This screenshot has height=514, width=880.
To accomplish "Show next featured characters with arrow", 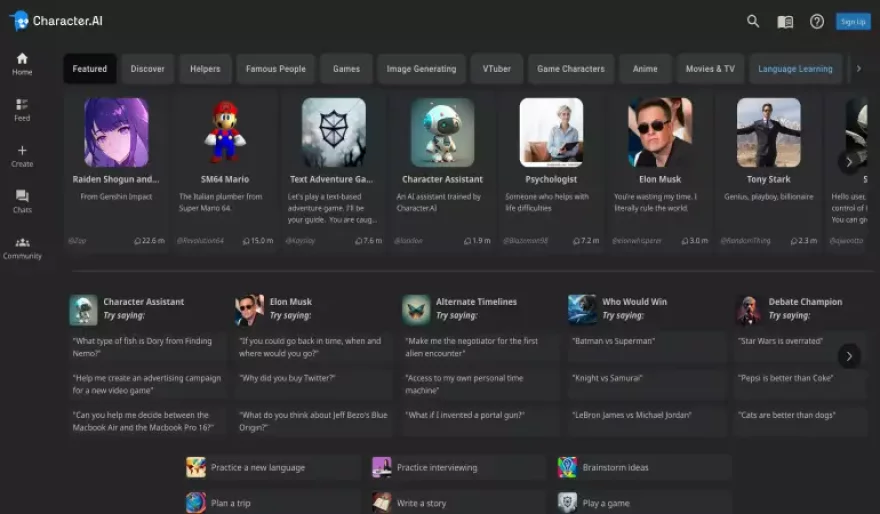I will coord(849,162).
